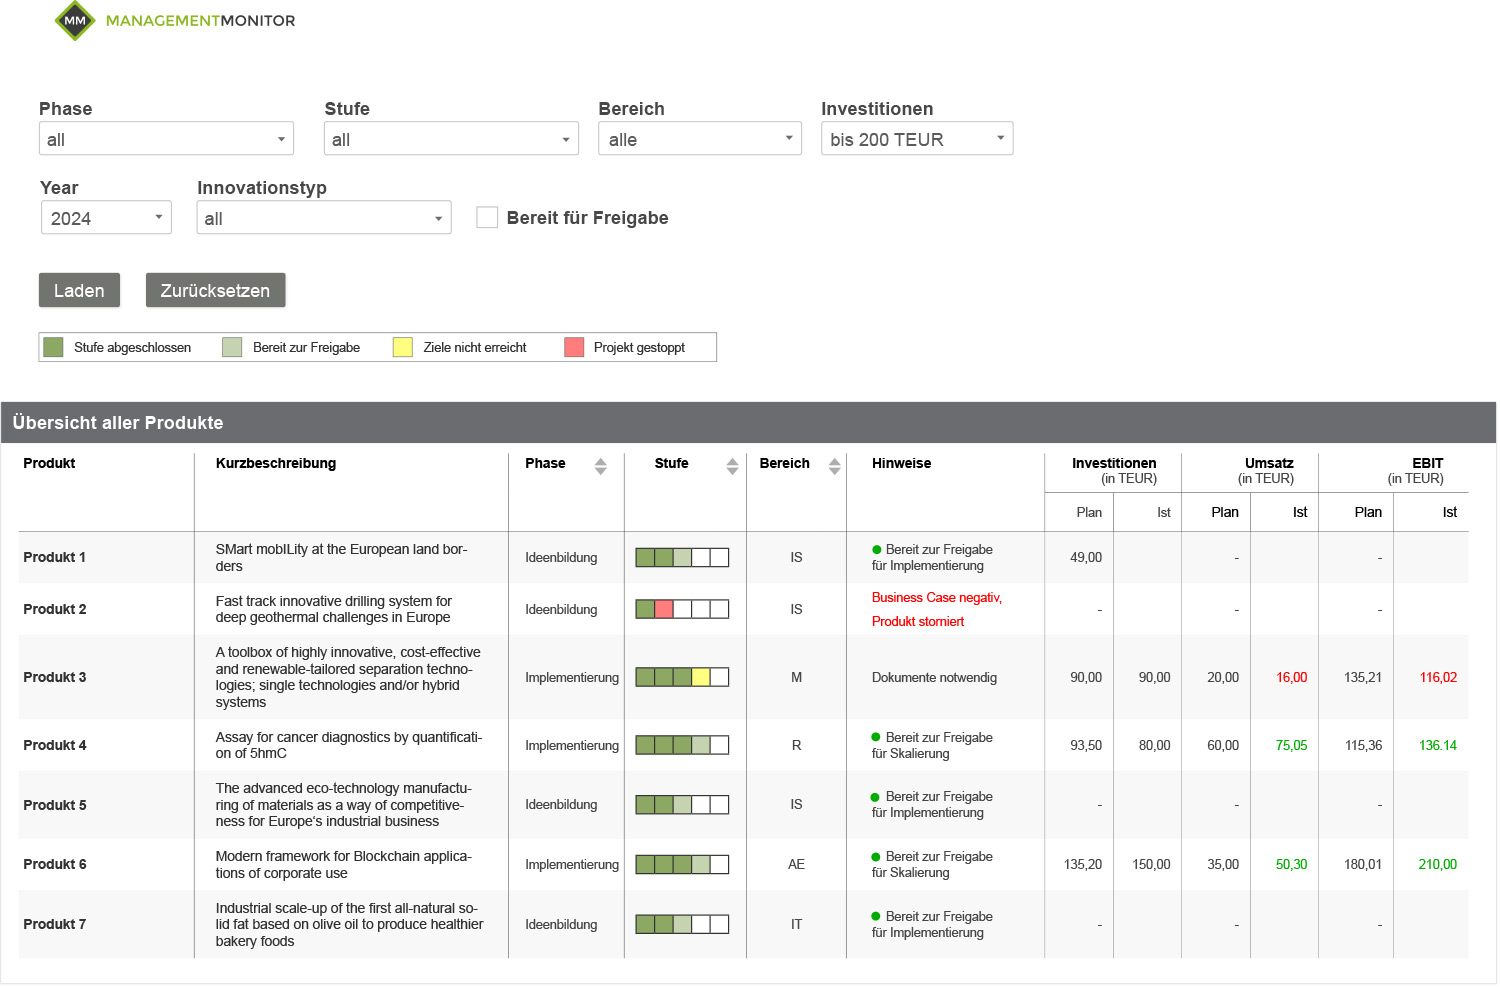
Task: Click red Umsatz Ist value 16,00
Action: (1291, 677)
